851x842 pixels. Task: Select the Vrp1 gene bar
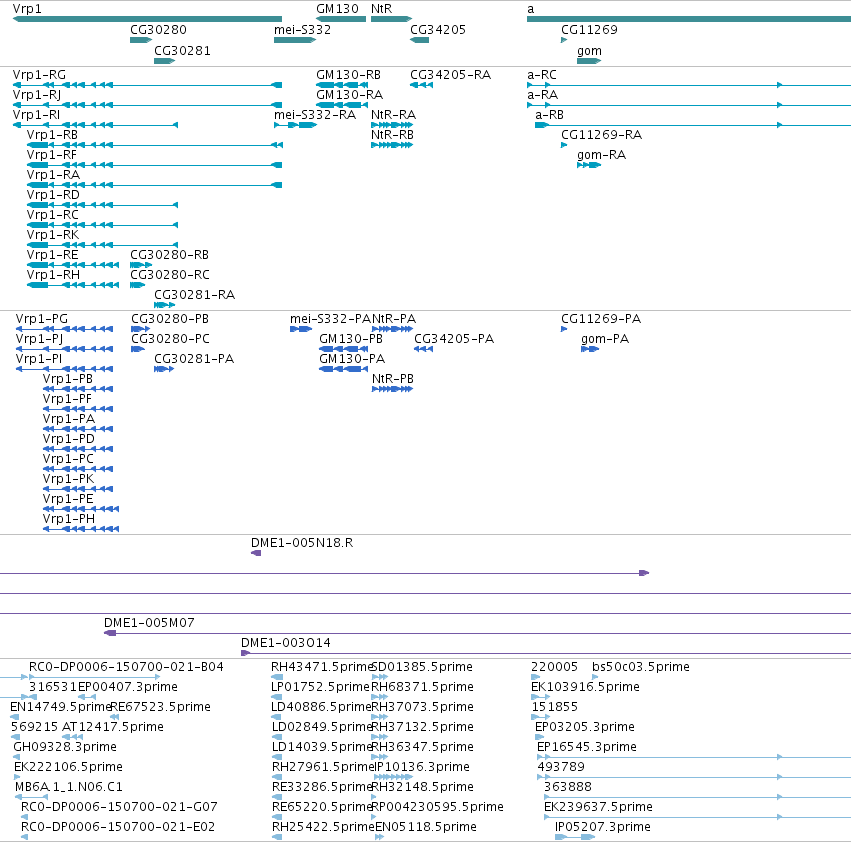pos(147,19)
